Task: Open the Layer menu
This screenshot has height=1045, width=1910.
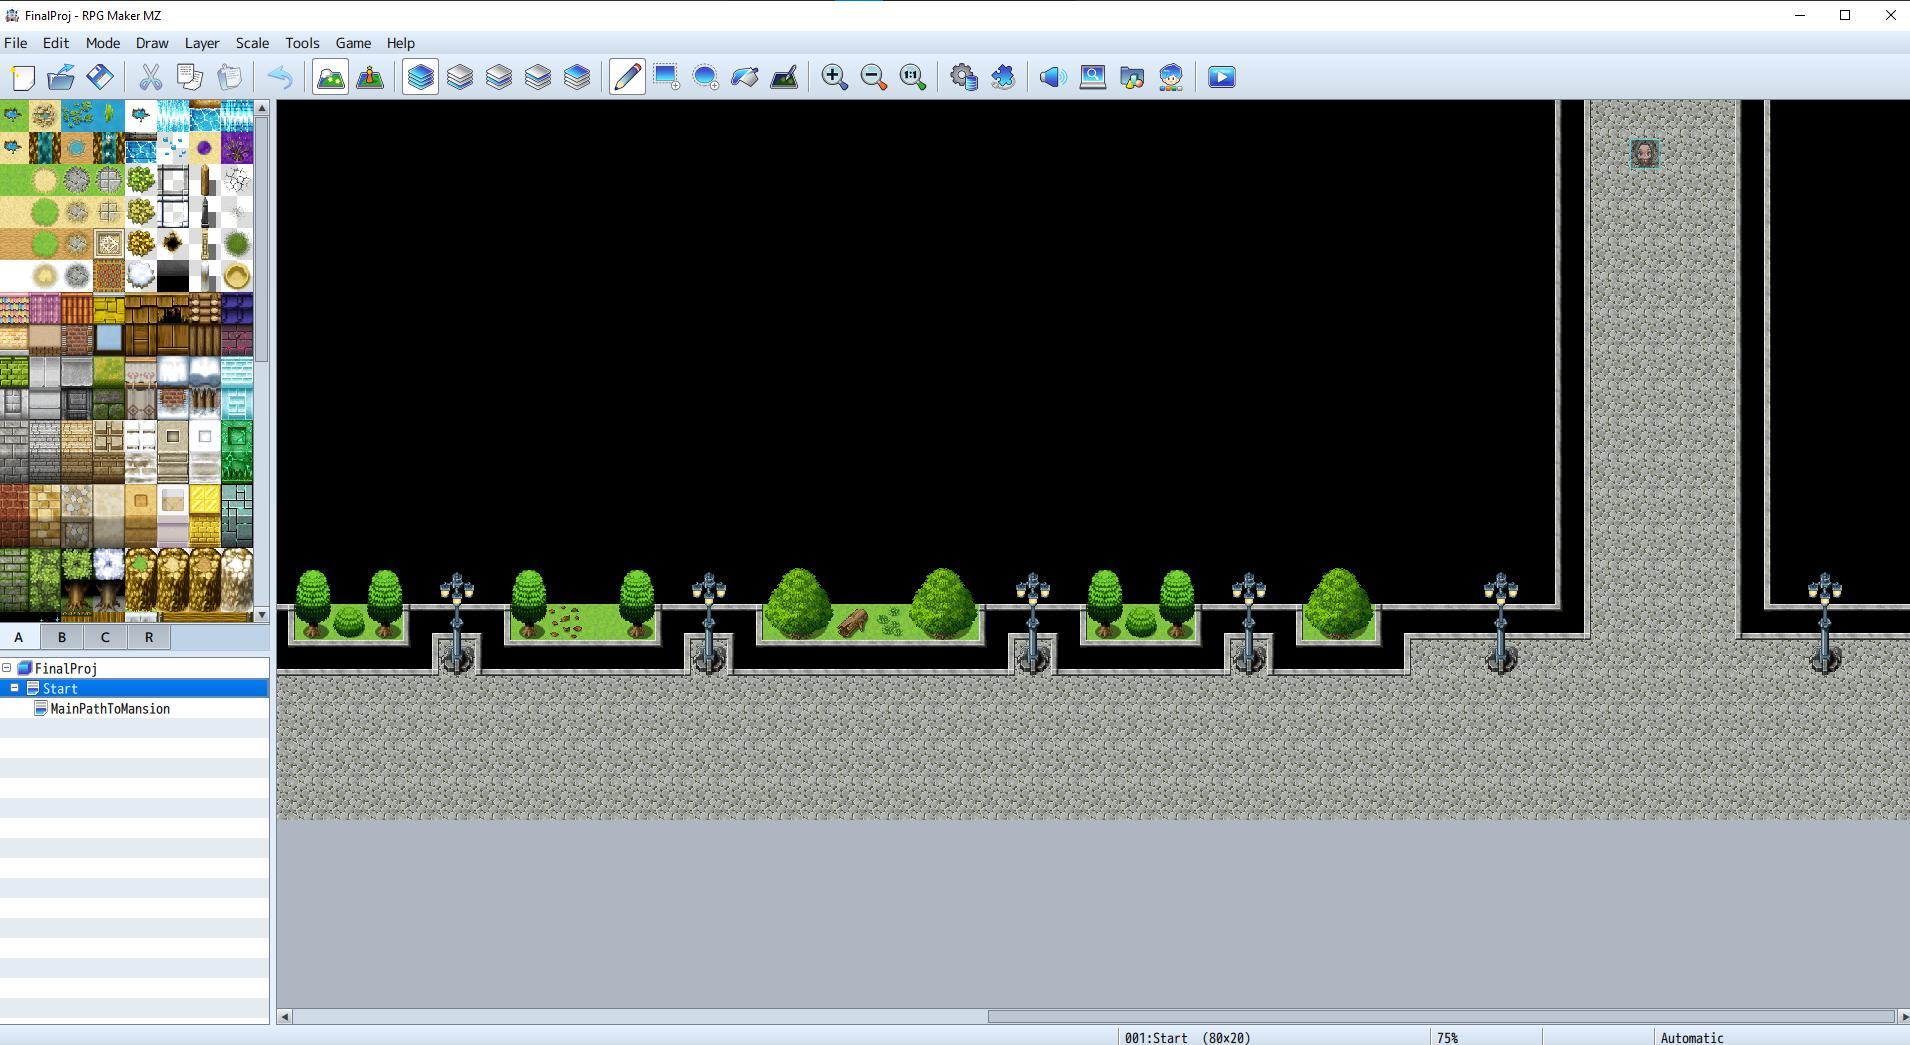Action: 201,43
